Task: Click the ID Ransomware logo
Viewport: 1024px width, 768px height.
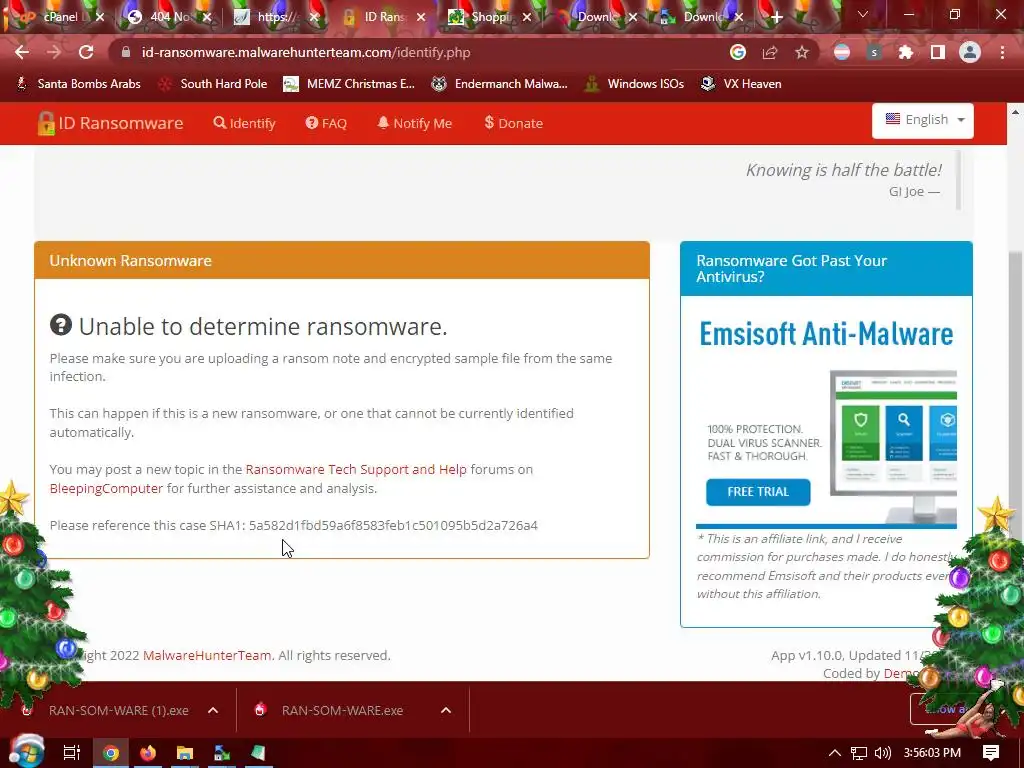Action: click(110, 123)
